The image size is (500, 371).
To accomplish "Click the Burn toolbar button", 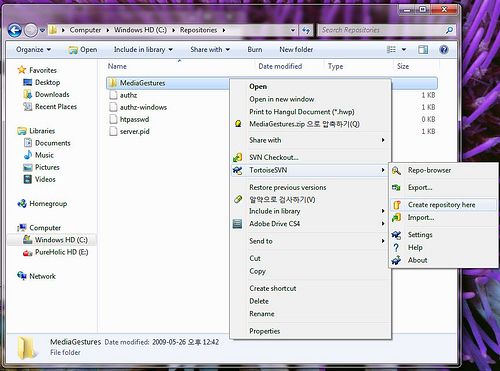I will coord(255,50).
